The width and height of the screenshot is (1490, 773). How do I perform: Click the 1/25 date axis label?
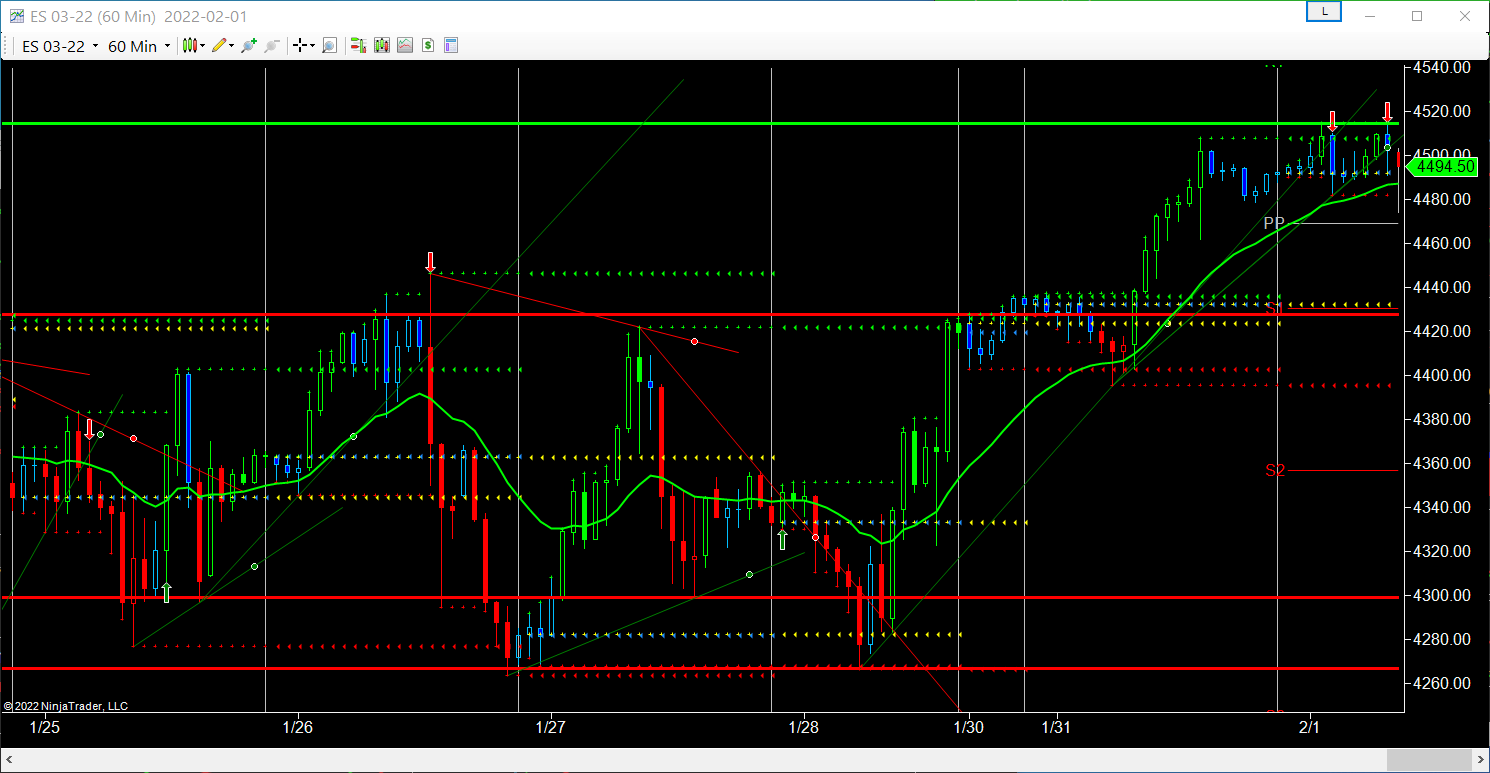(45, 727)
